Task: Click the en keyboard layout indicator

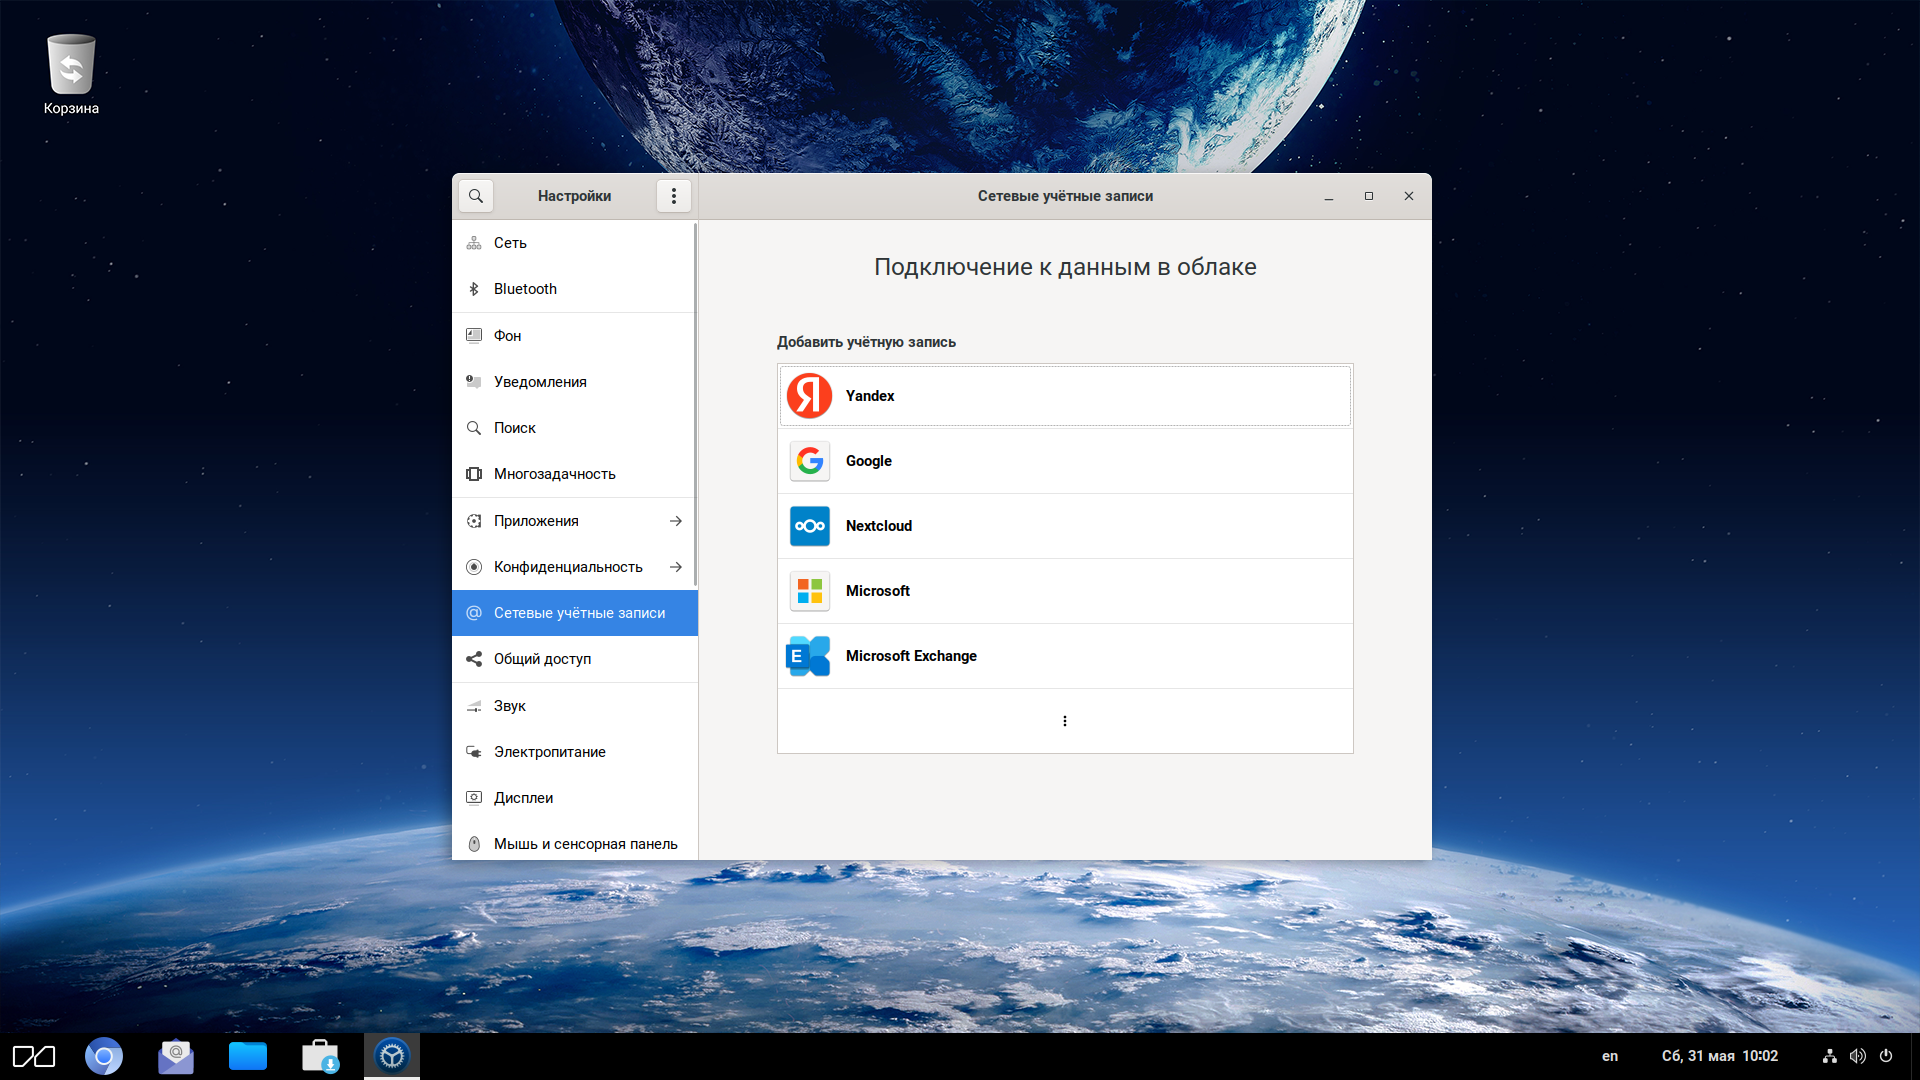Action: coord(1609,1056)
